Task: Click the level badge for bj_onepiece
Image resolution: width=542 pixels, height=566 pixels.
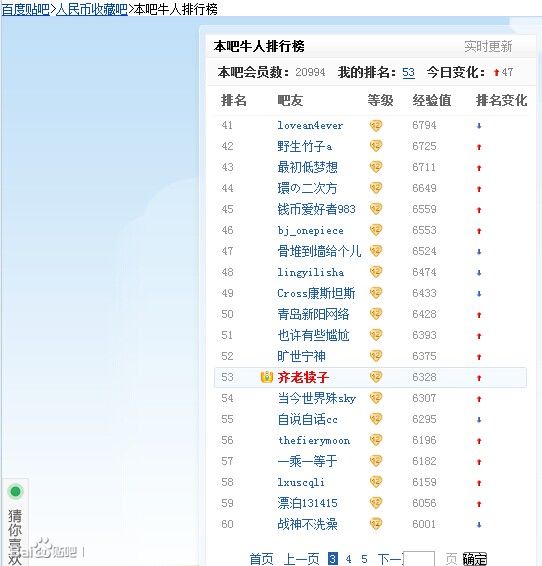Action: [376, 230]
